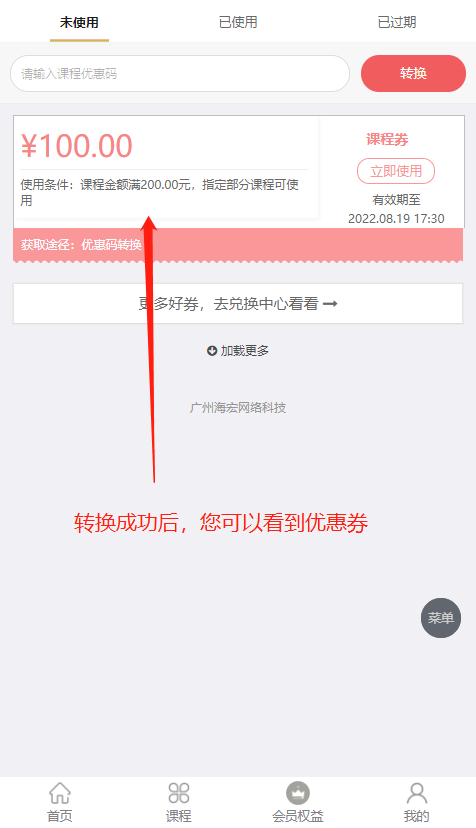Open the 课程 grid icon
The height and width of the screenshot is (828, 476).
pos(179,793)
